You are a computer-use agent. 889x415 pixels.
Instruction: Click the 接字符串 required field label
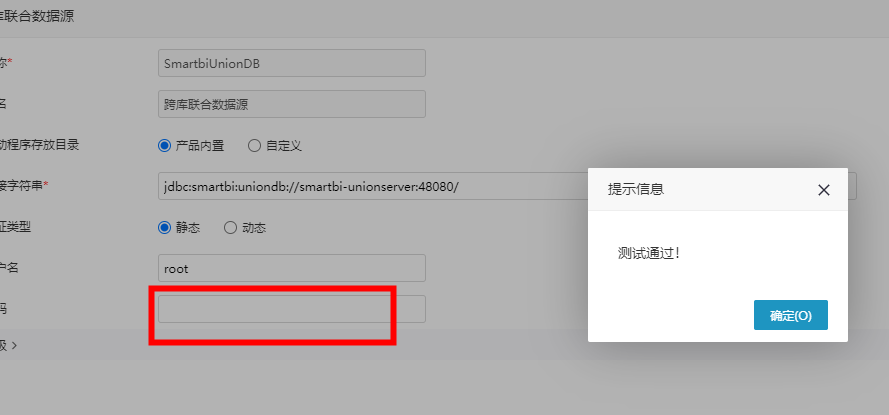coord(24,185)
